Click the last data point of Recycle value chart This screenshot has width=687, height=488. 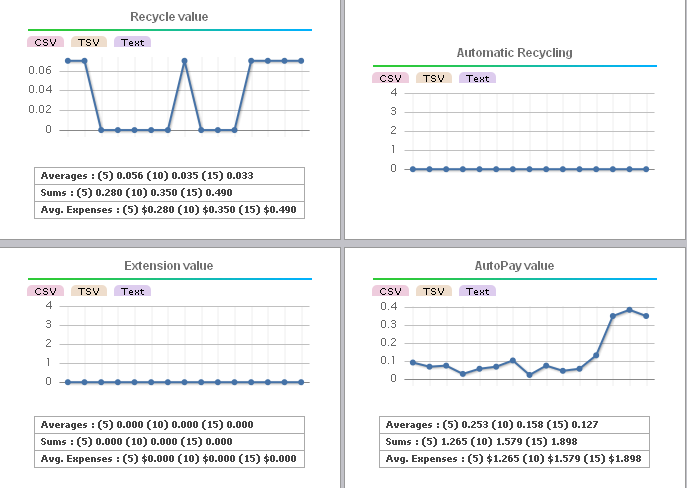click(301, 61)
